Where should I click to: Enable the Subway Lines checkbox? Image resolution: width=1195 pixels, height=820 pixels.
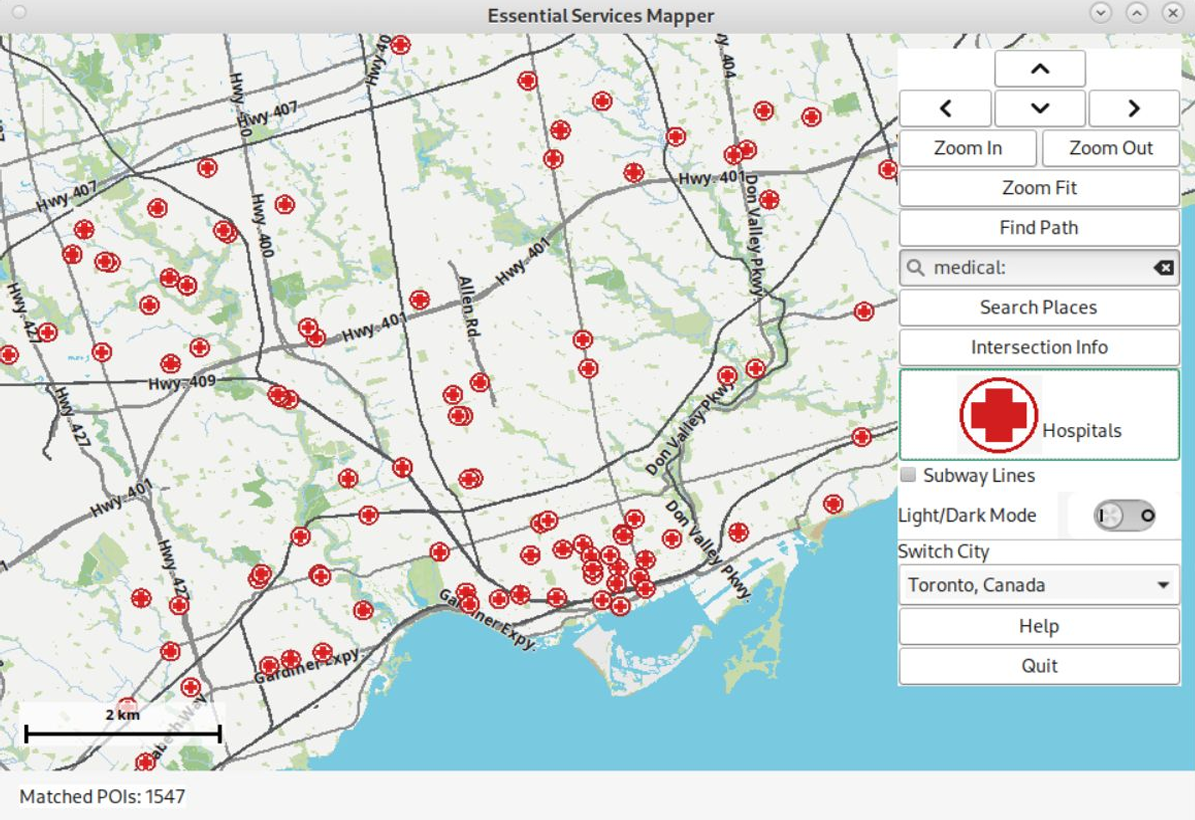908,475
